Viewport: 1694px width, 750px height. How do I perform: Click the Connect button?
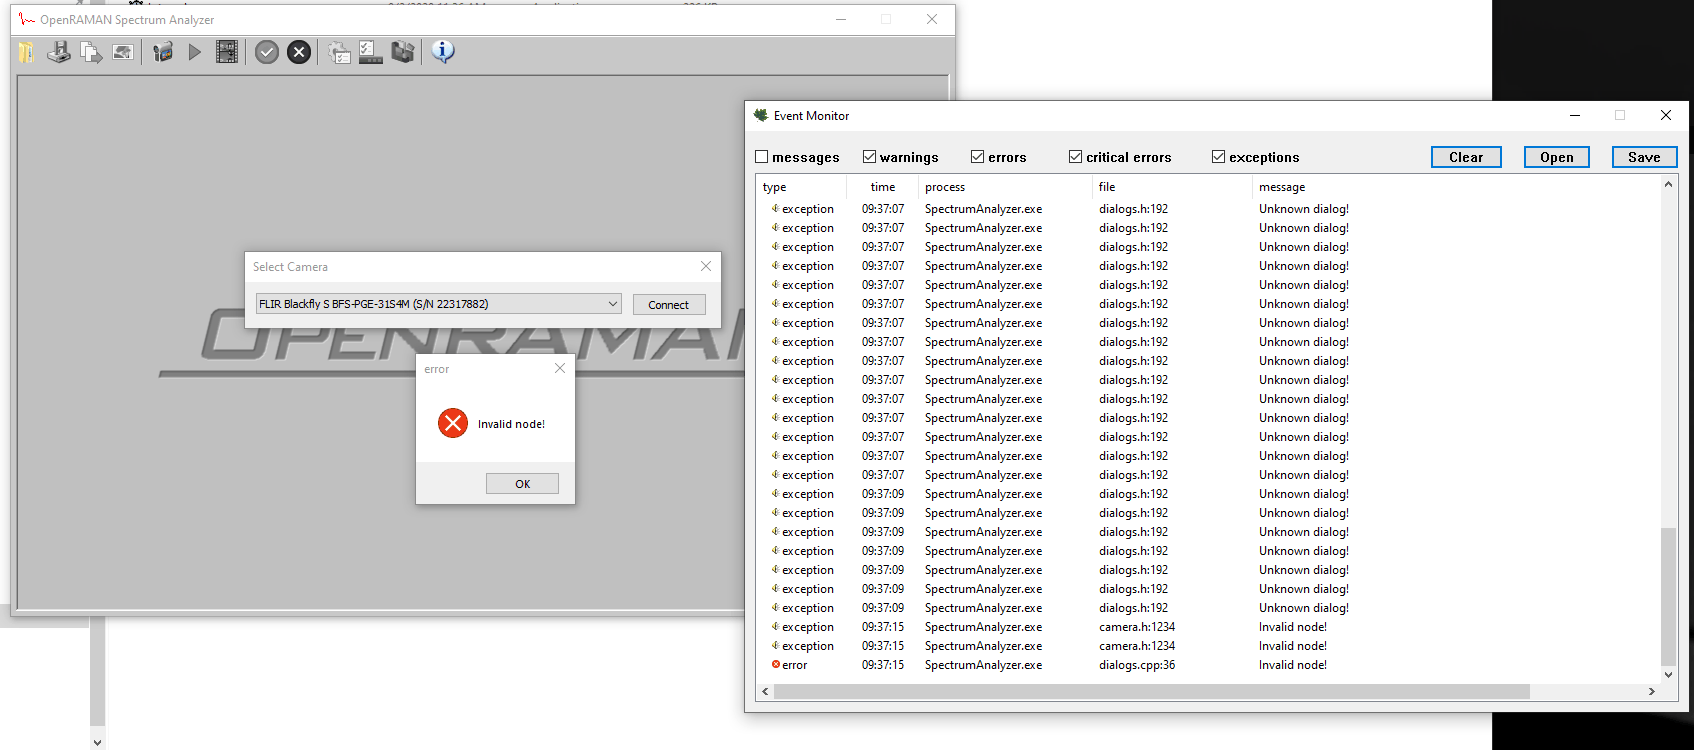pyautogui.click(x=668, y=305)
